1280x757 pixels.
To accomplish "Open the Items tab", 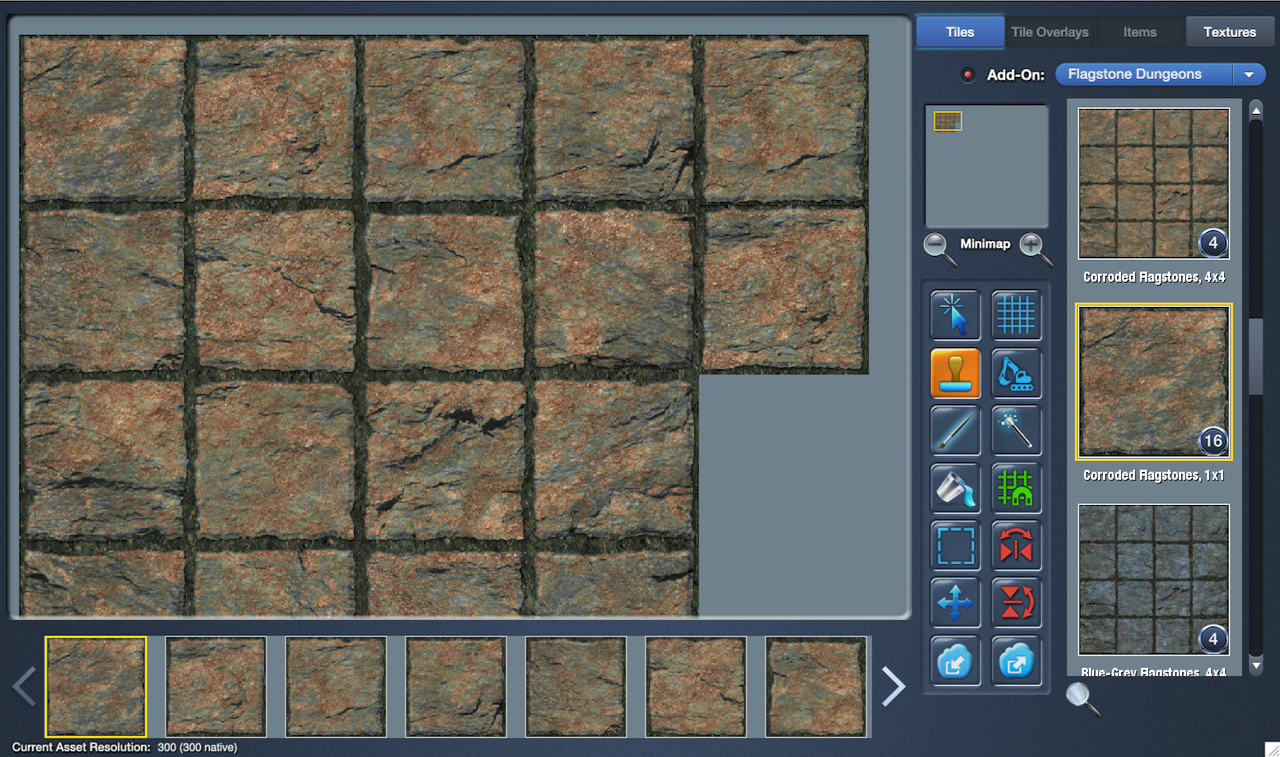I will pos(1139,32).
